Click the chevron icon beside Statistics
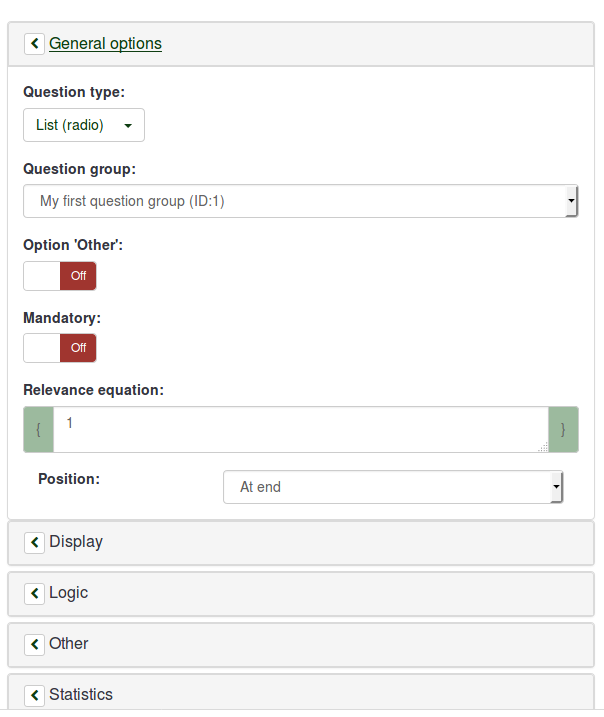The height and width of the screenshot is (717, 604). [x=34, y=695]
